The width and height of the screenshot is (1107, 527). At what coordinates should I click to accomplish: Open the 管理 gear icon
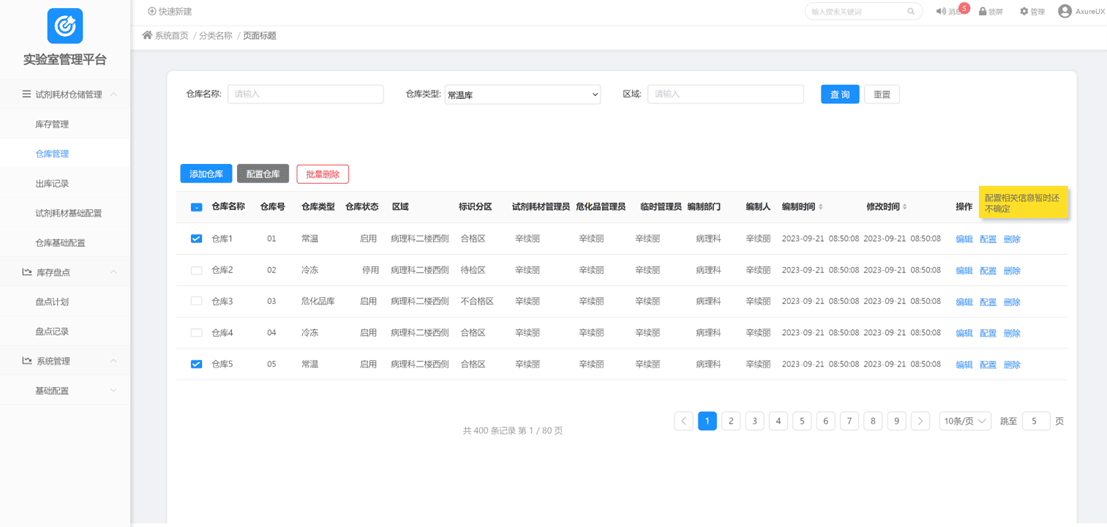1024,11
